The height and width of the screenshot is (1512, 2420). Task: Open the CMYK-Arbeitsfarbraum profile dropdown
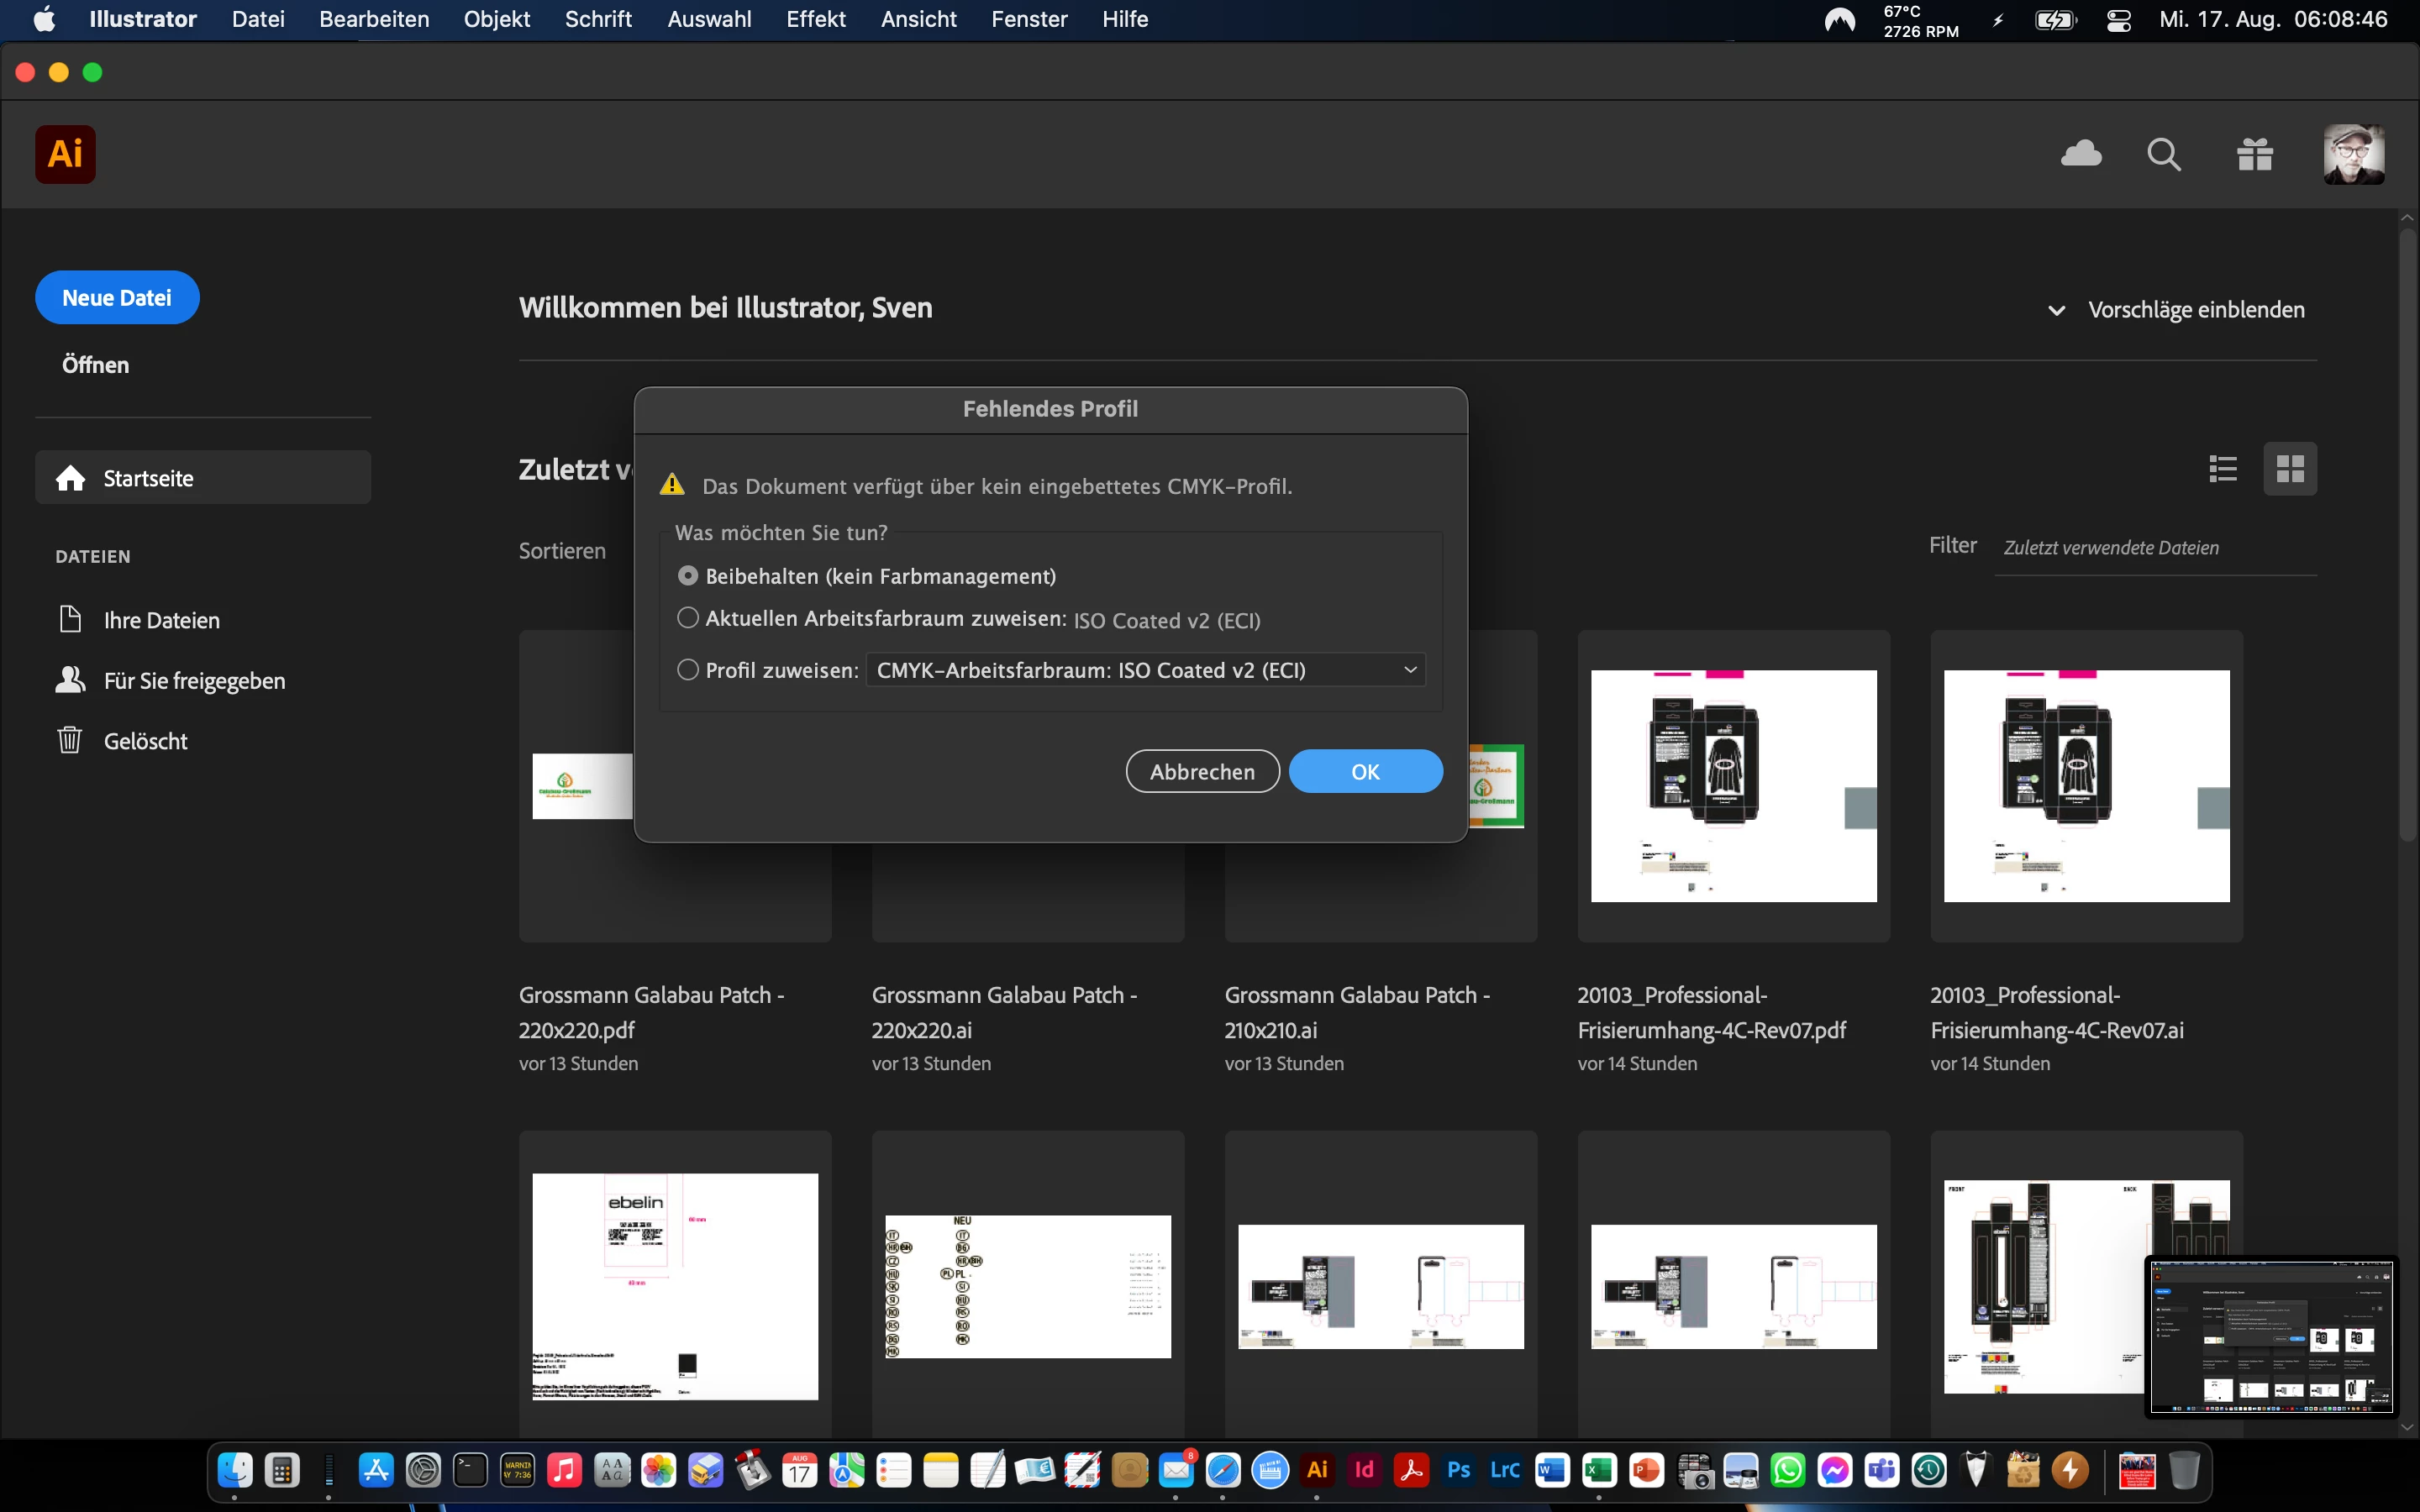pyautogui.click(x=1145, y=670)
